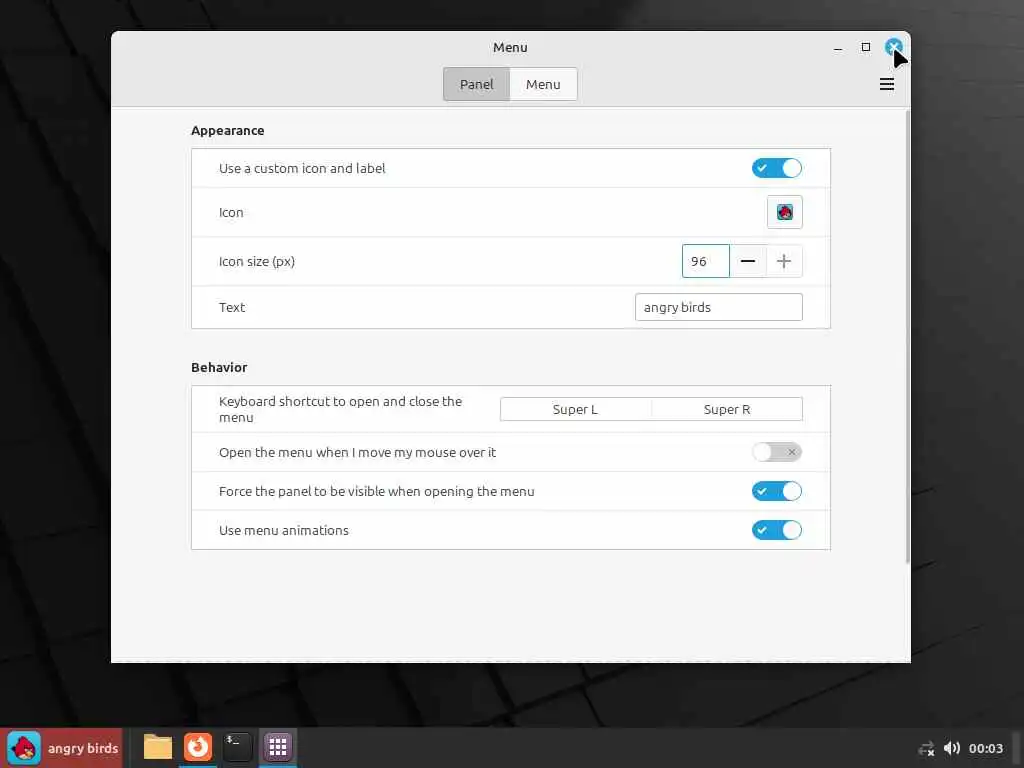Click the window's vertical scrollbar

click(x=907, y=338)
